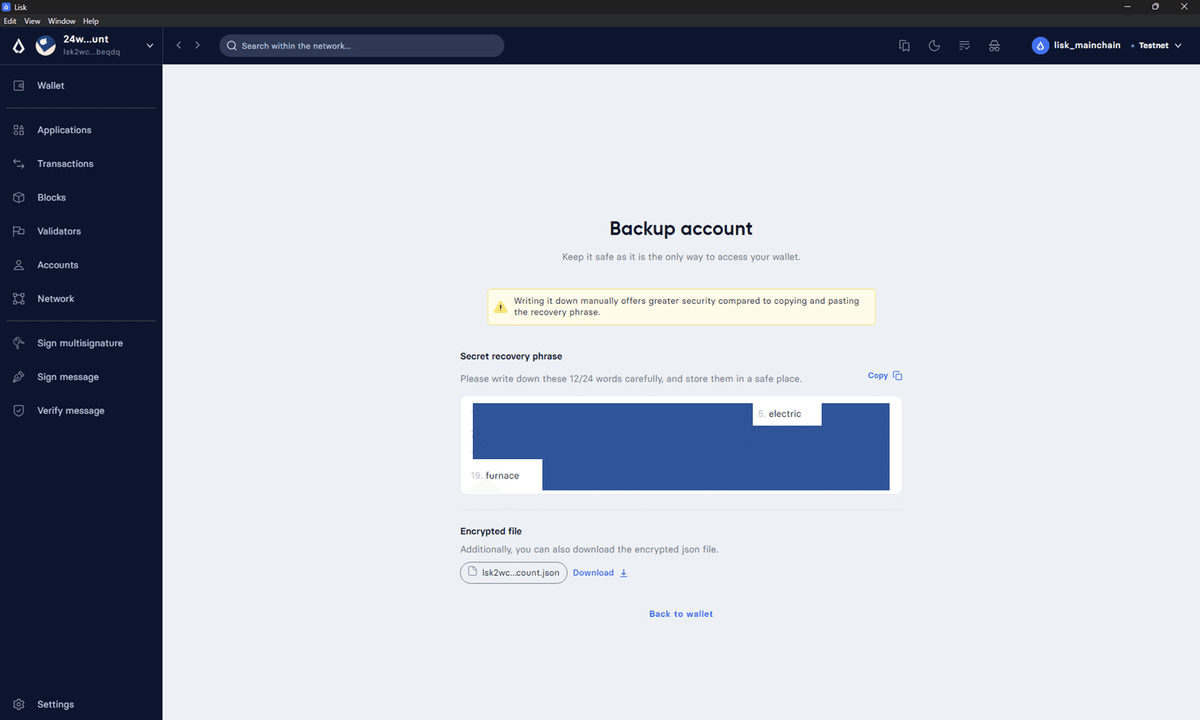
Task: Open the Edit menu
Action: click(x=10, y=21)
